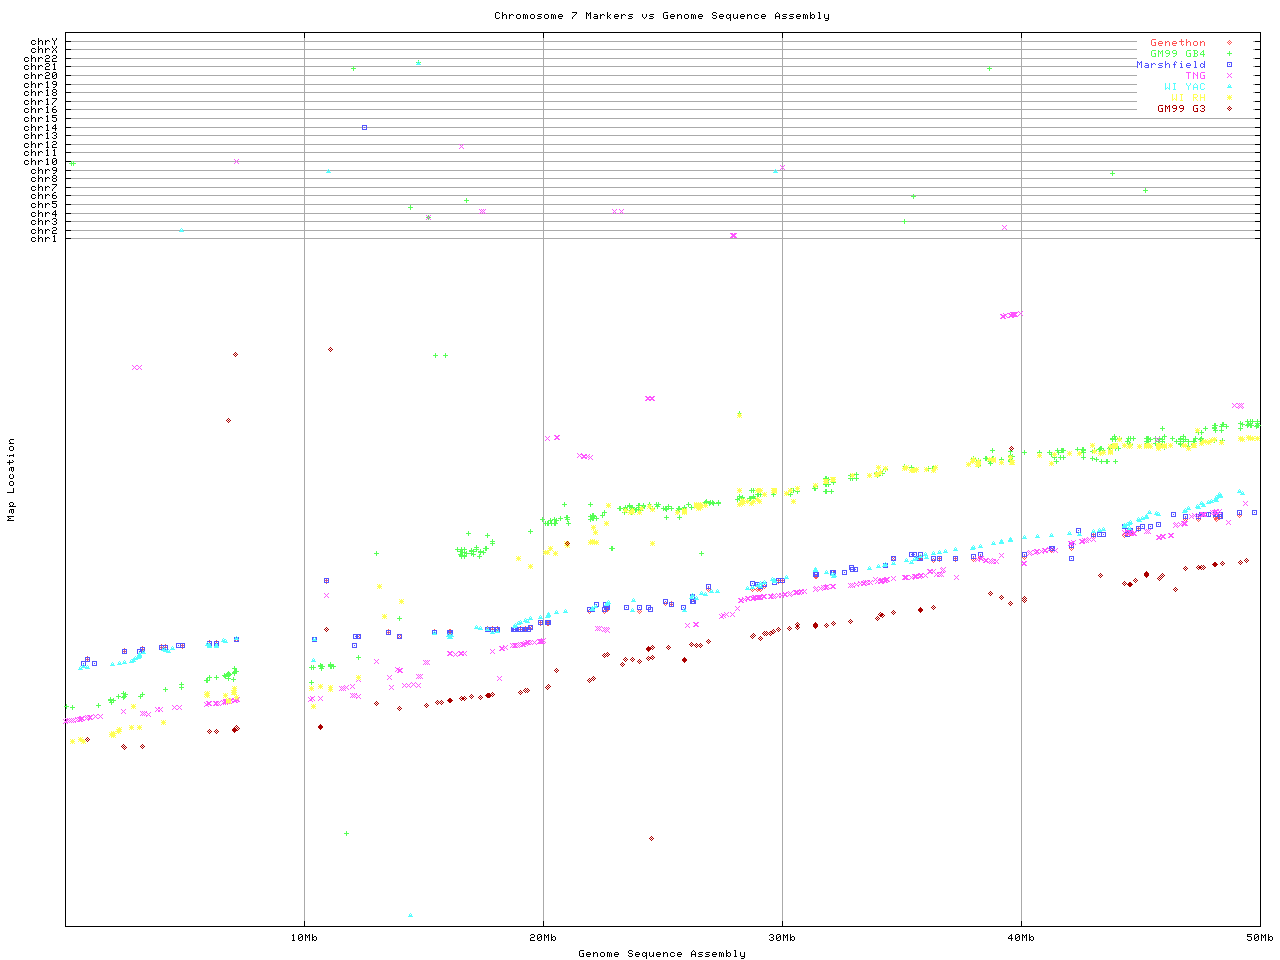
Task: Click the Genethon diamond marker in legend
Action: pos(1228,43)
